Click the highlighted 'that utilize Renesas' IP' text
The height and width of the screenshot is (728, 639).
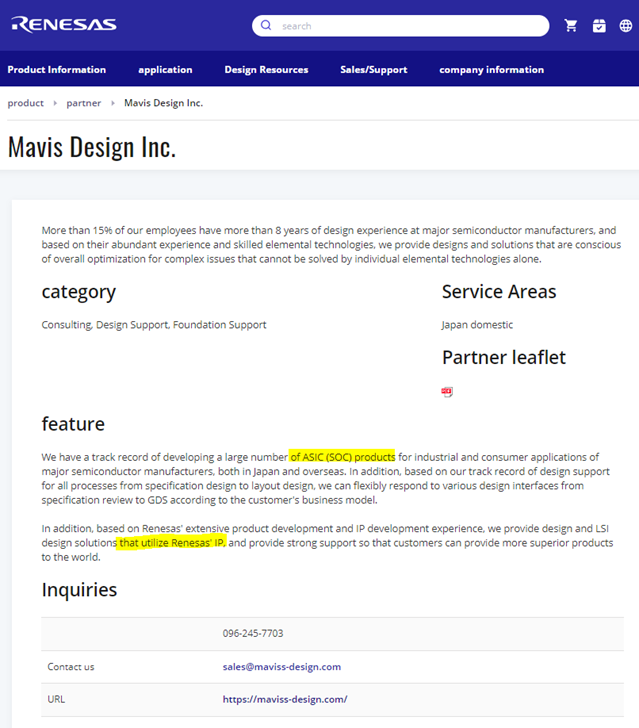click(x=171, y=543)
